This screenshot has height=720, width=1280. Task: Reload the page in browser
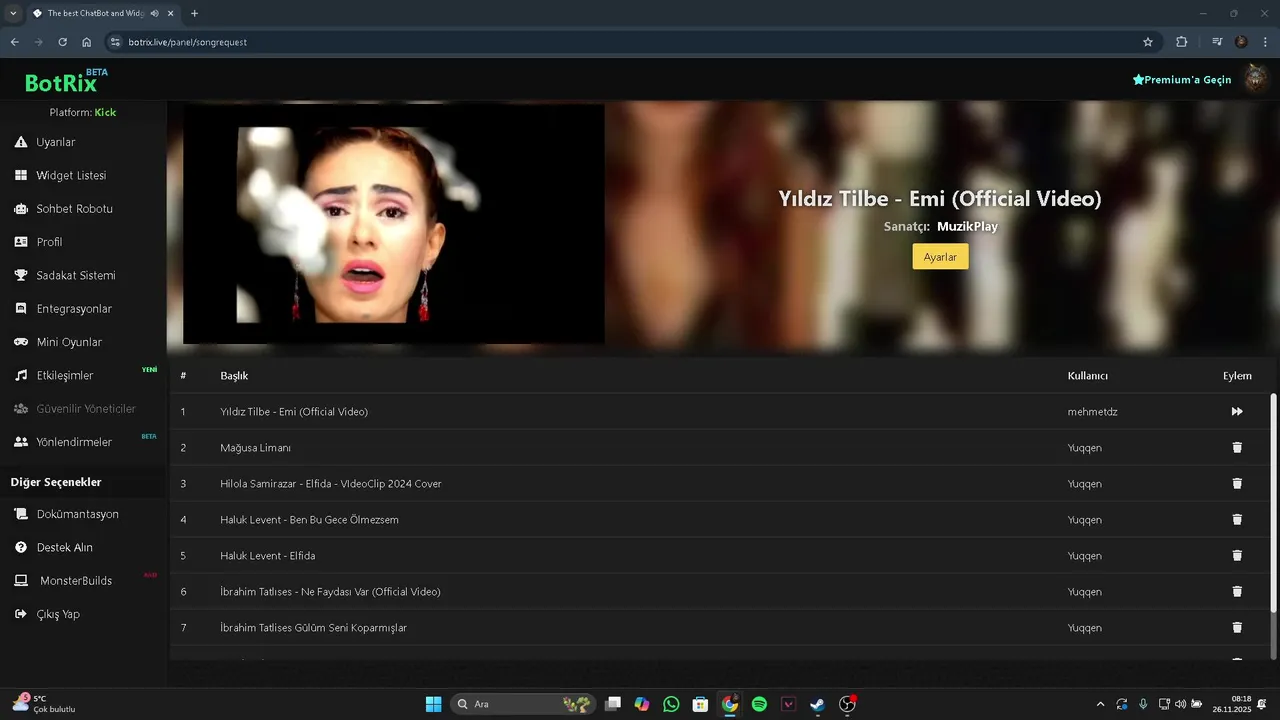(x=62, y=42)
